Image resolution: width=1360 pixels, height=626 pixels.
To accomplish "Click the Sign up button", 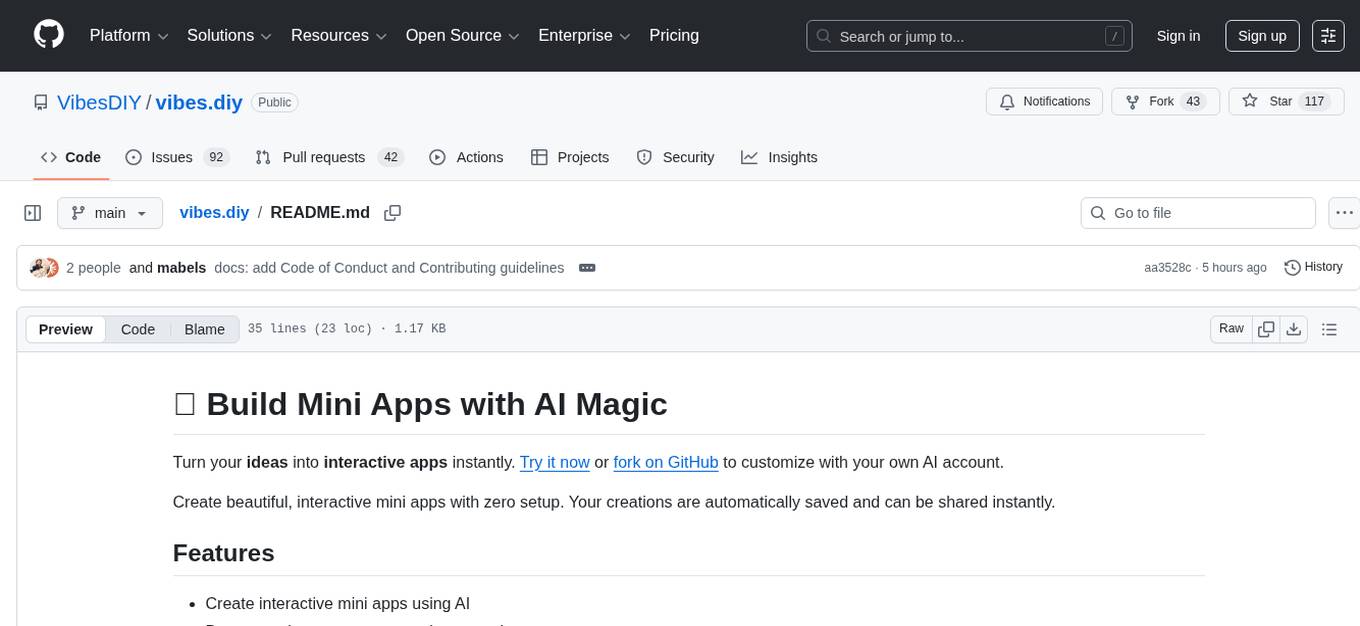I will pos(1262,36).
